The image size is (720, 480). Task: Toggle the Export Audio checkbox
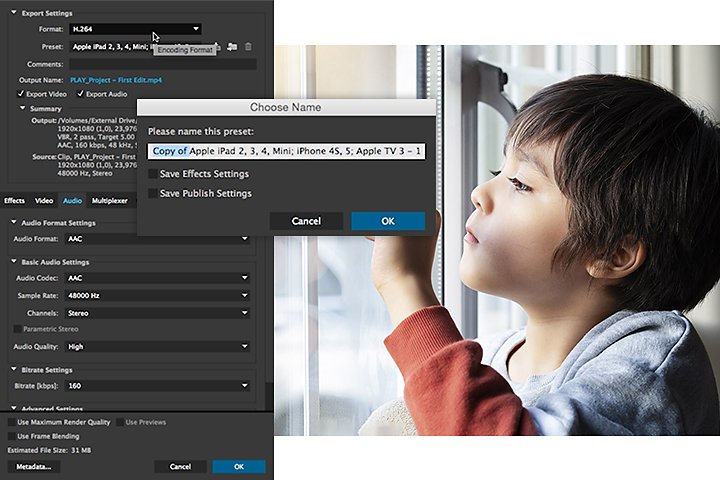click(80, 94)
